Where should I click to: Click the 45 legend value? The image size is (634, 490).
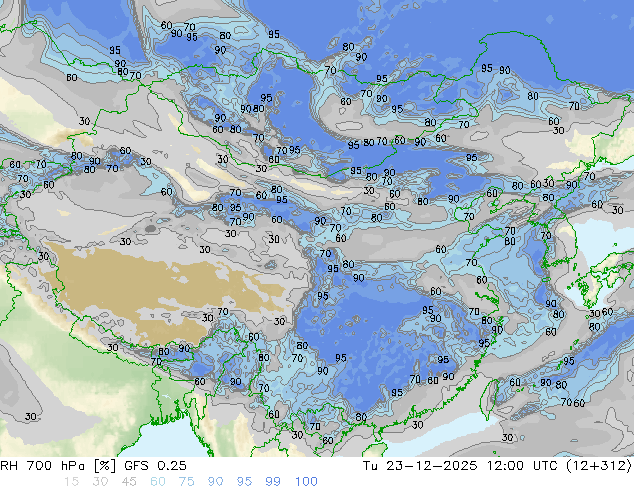127,481
